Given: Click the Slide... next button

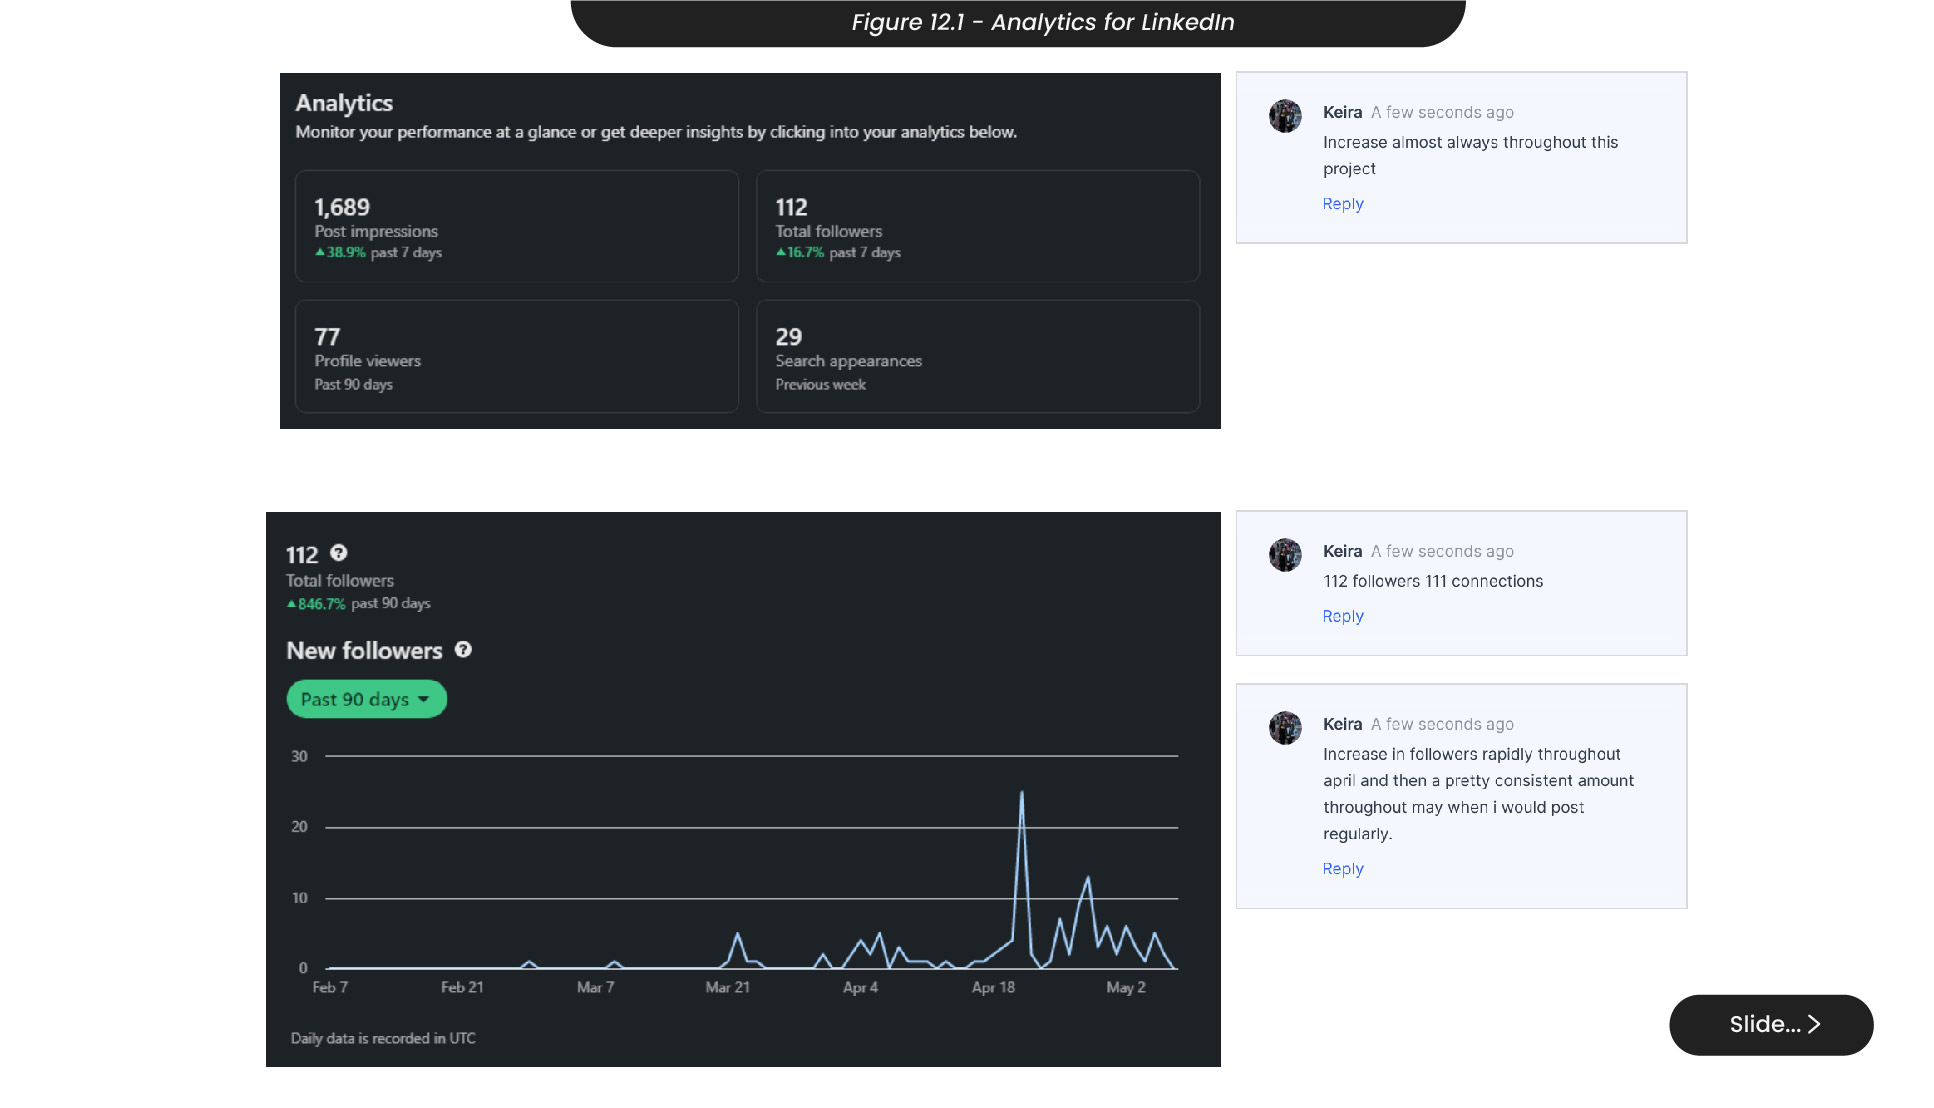Looking at the screenshot, I should [1771, 1025].
